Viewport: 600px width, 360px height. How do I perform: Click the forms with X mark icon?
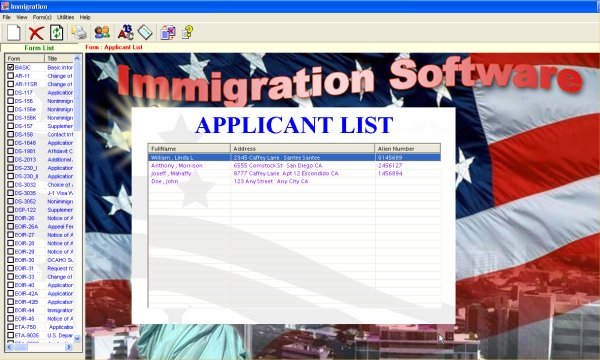pos(168,33)
